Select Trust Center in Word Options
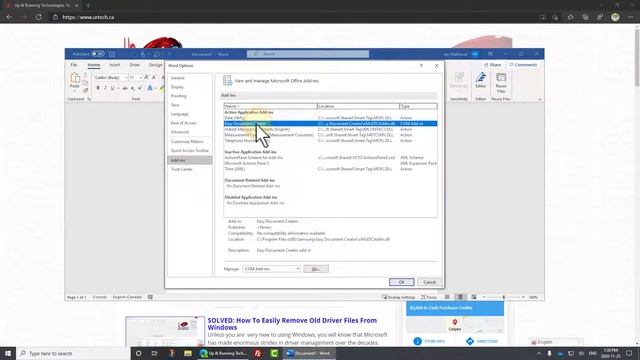Image resolution: width=640 pixels, height=360 pixels. 190,169
